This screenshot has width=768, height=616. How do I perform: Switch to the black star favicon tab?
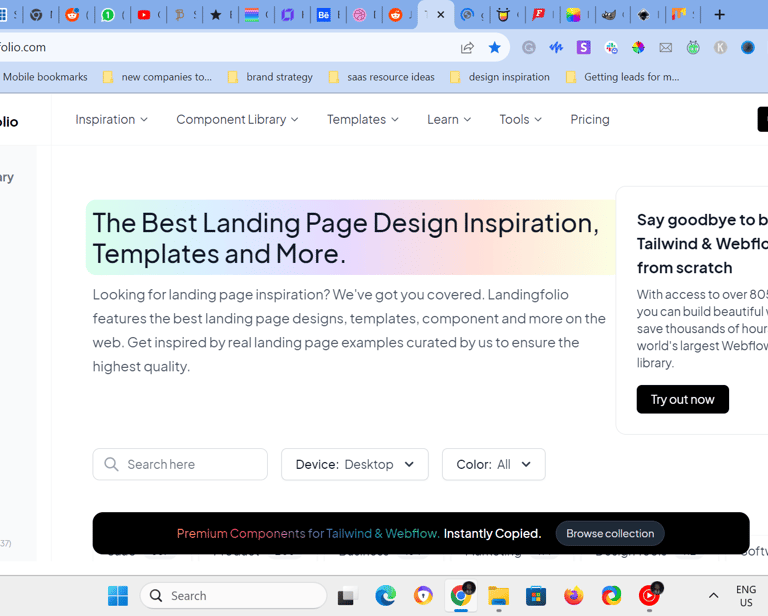[216, 15]
